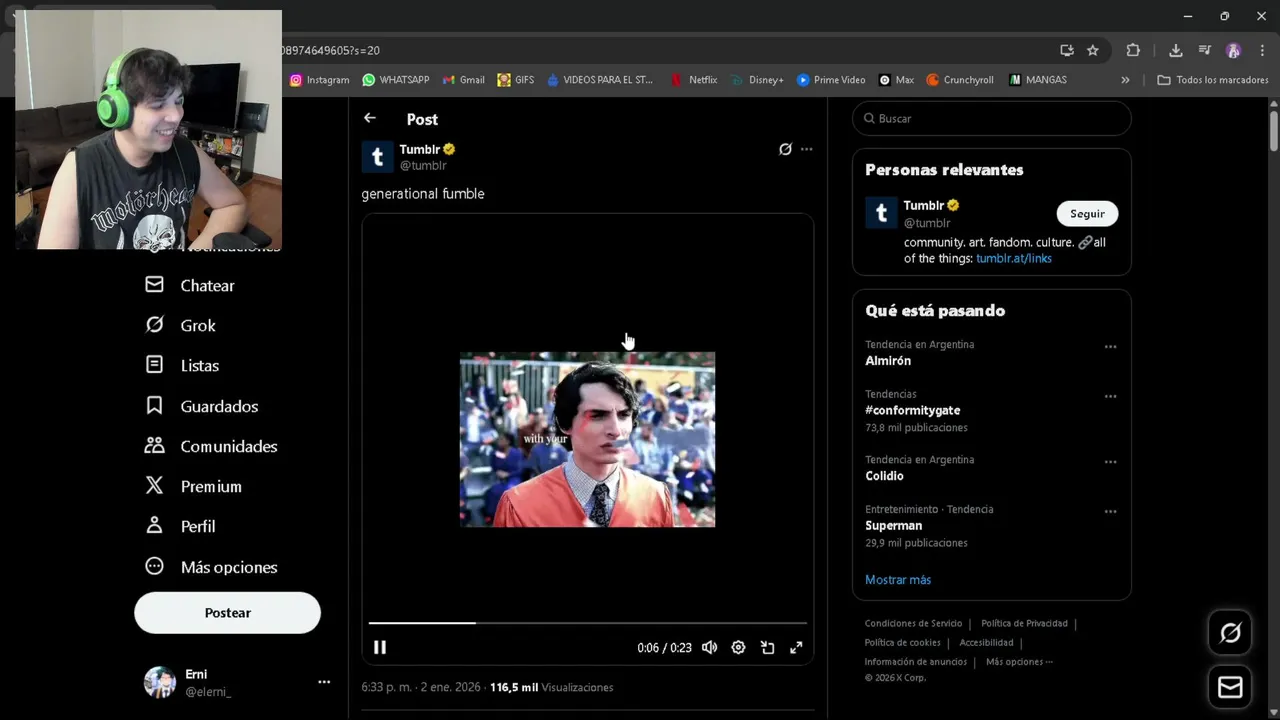Open Crunchyroll bookmark

(960, 80)
